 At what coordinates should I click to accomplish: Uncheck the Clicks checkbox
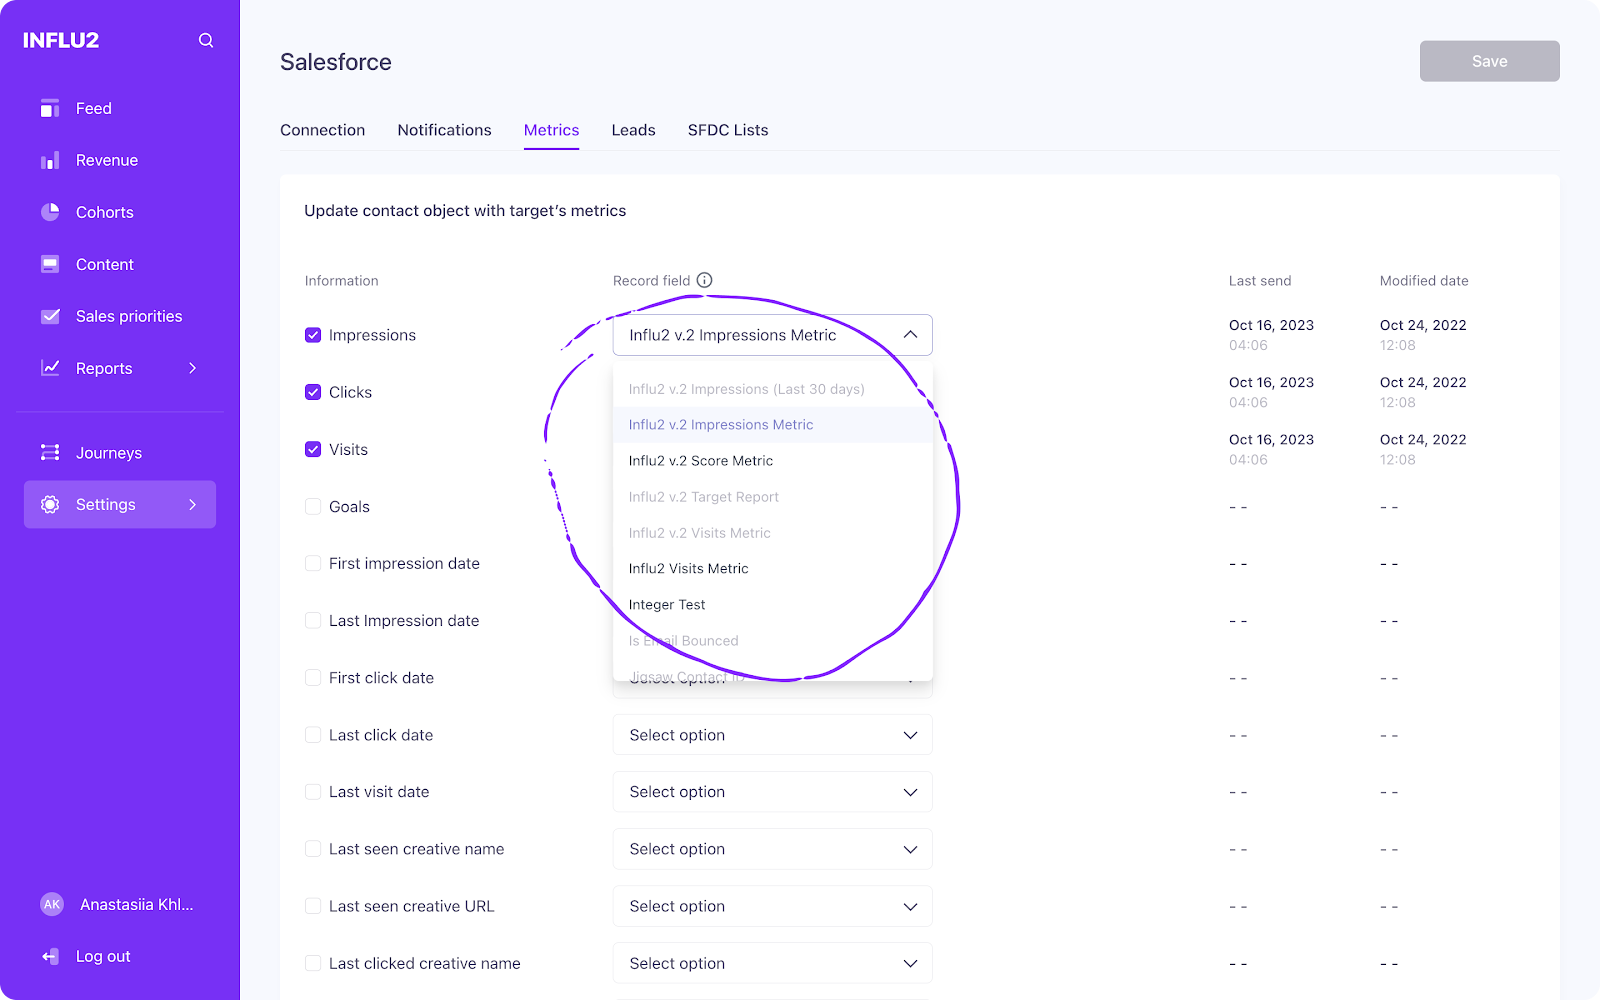(x=313, y=392)
